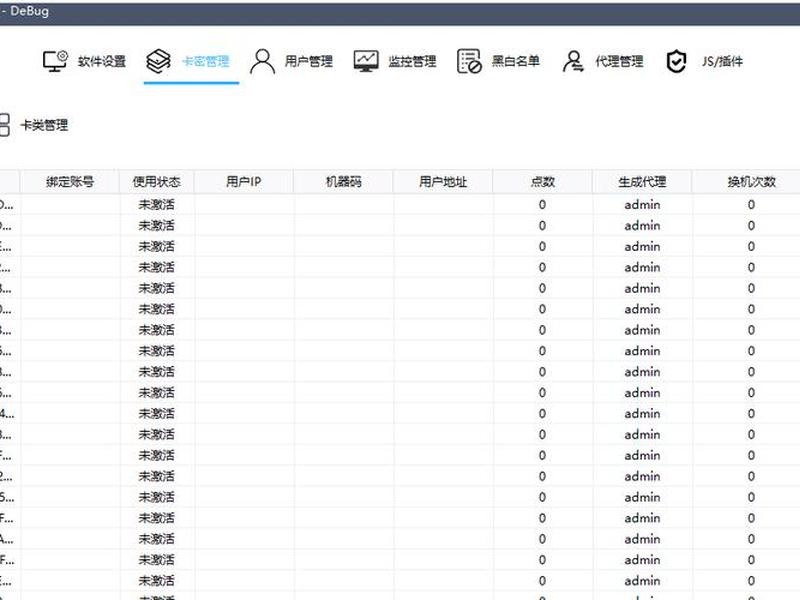Select 未激活 status in the first table row
The height and width of the screenshot is (600, 800).
[x=157, y=205]
